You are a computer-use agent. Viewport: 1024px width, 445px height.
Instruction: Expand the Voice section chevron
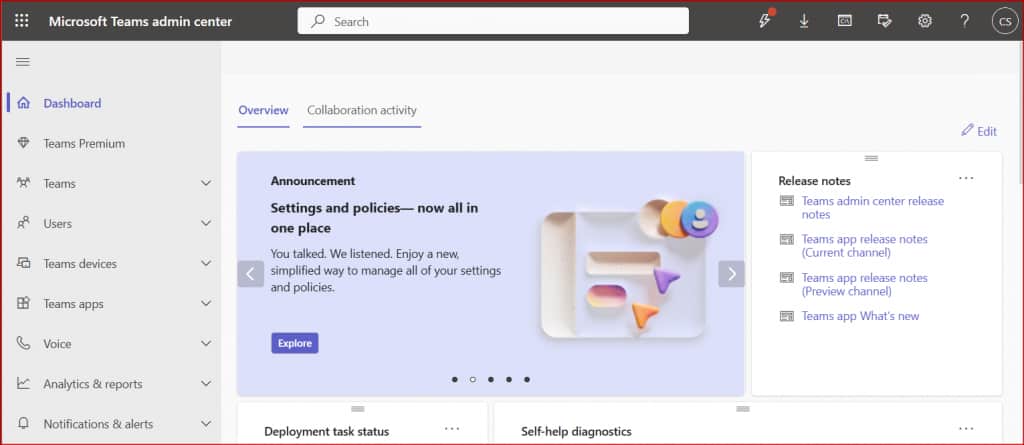[206, 344]
